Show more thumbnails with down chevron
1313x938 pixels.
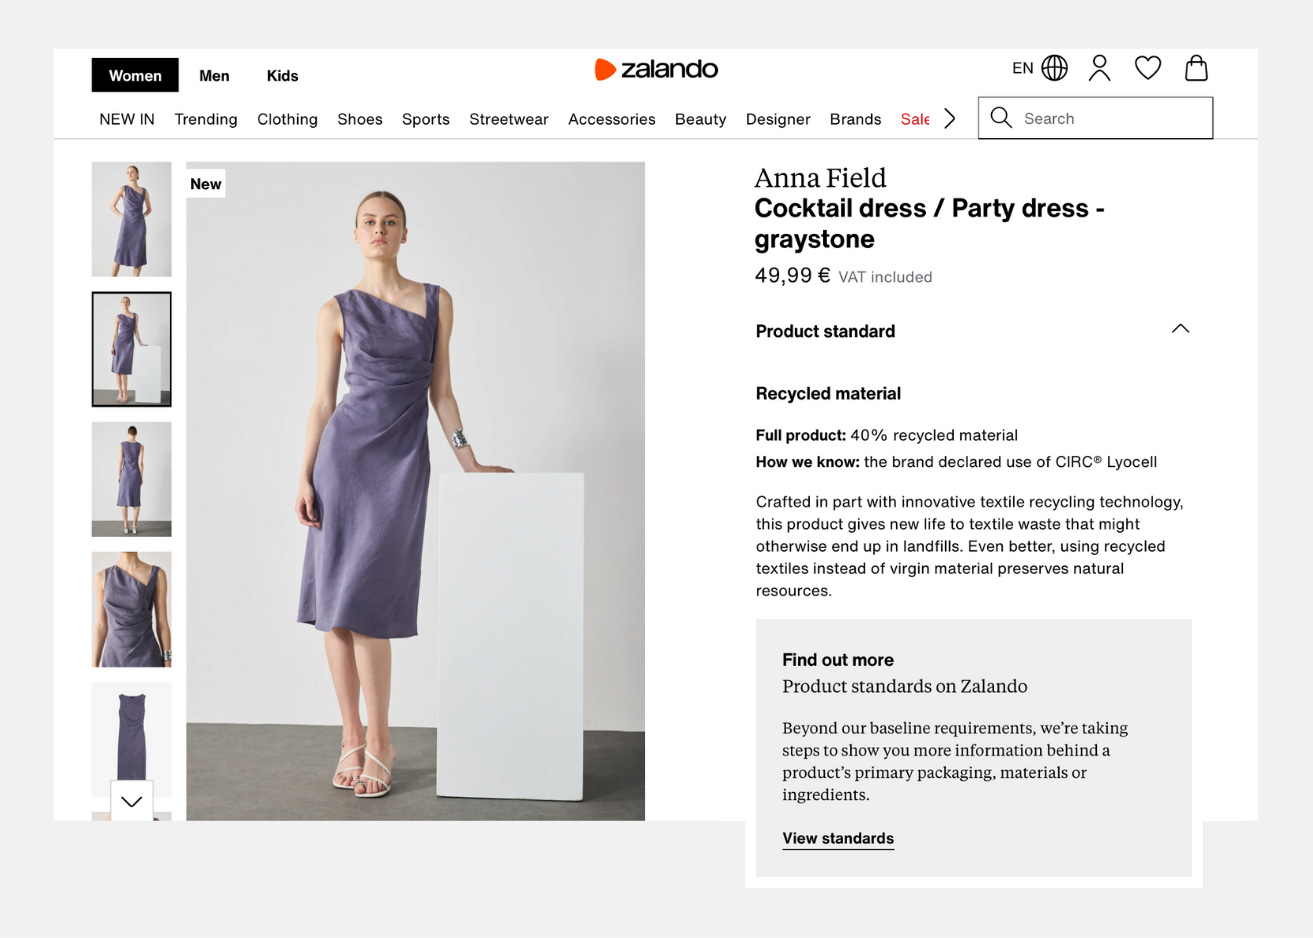coord(131,801)
